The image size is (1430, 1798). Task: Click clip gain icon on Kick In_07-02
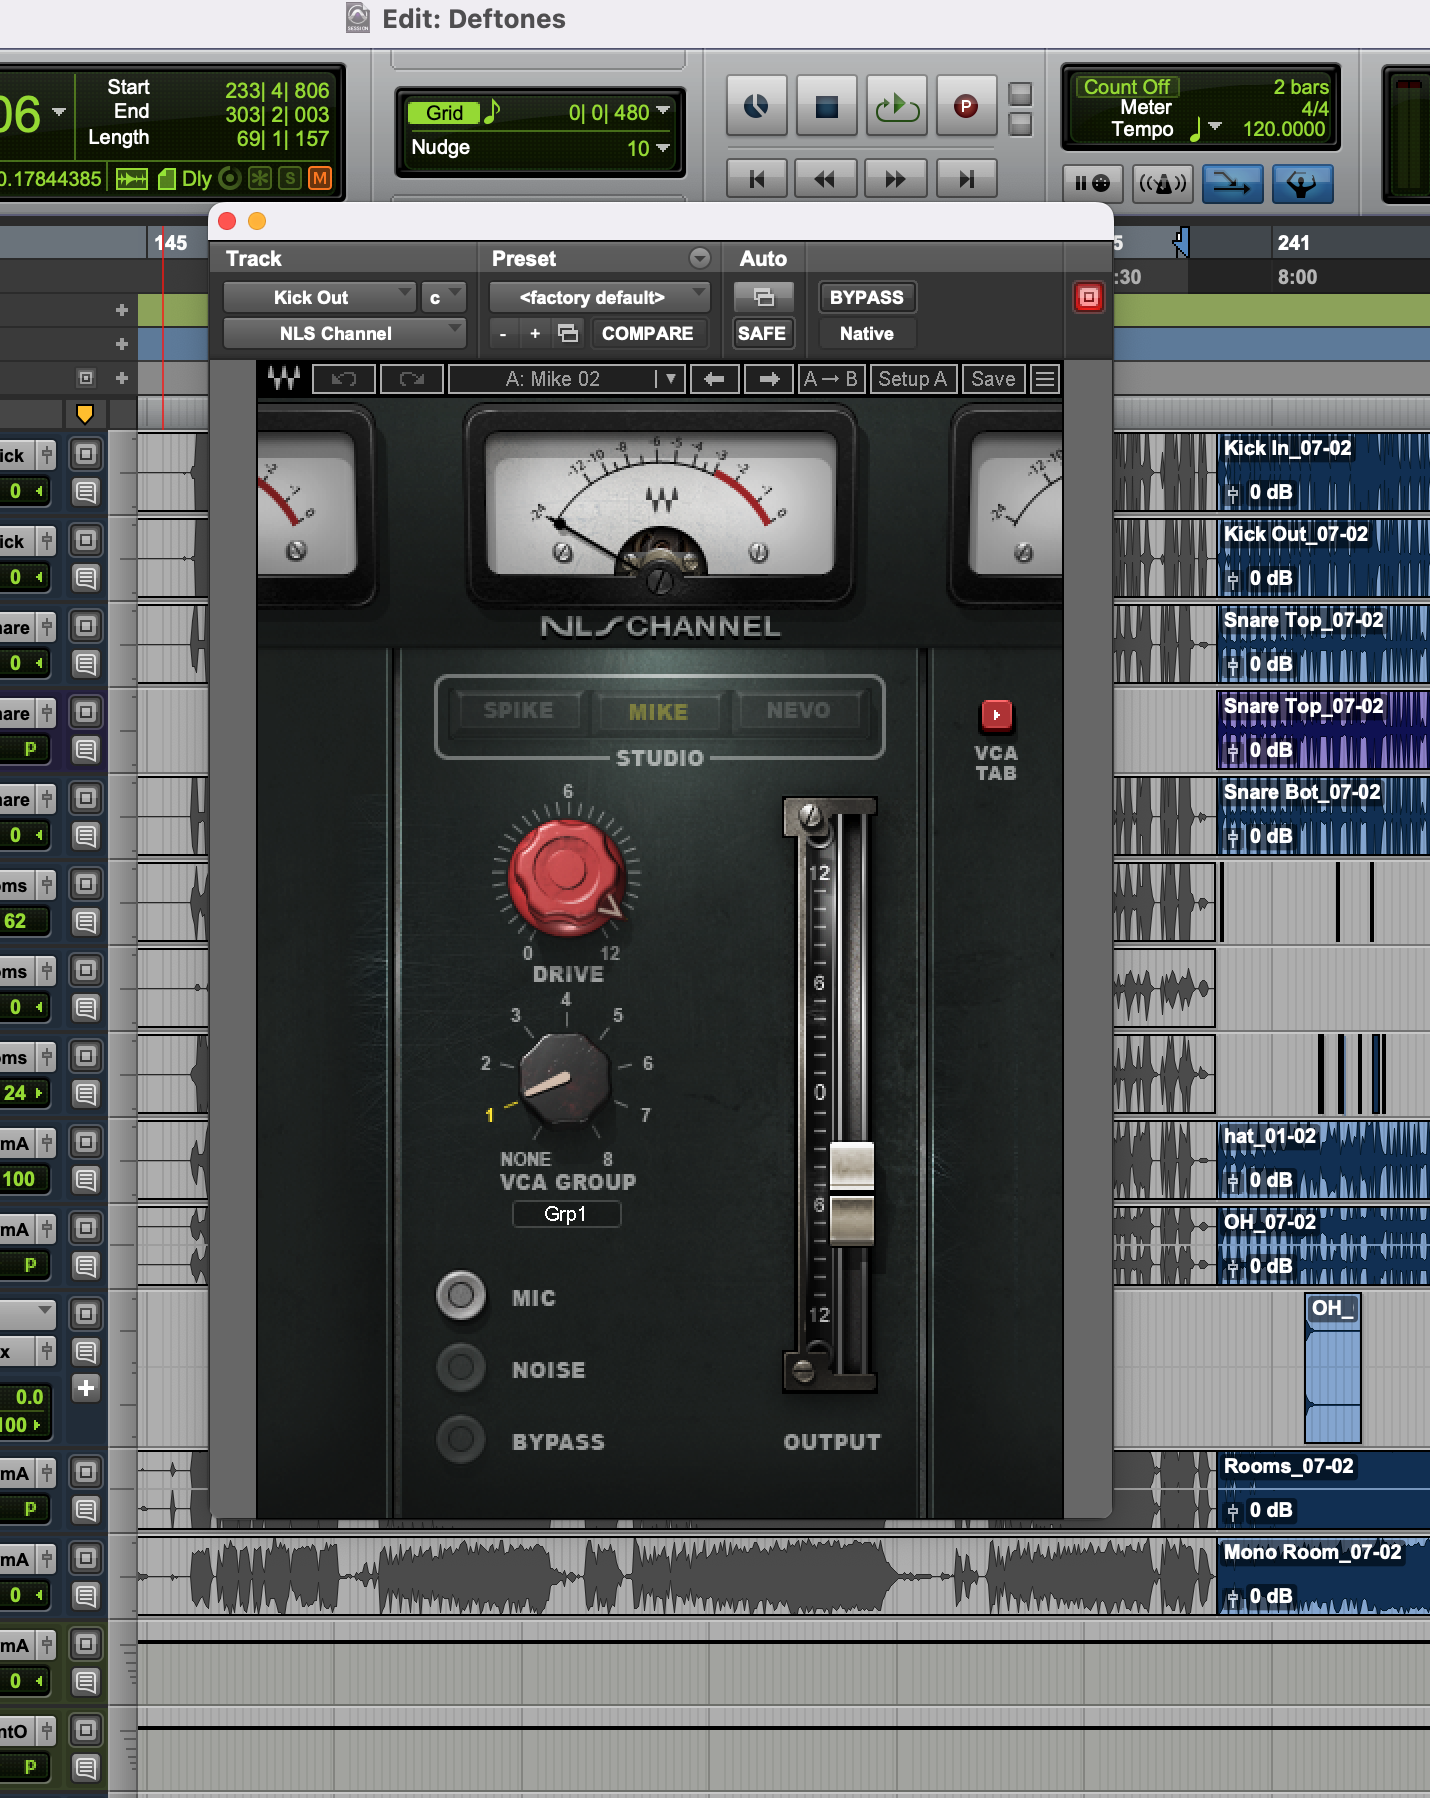pos(1232,492)
